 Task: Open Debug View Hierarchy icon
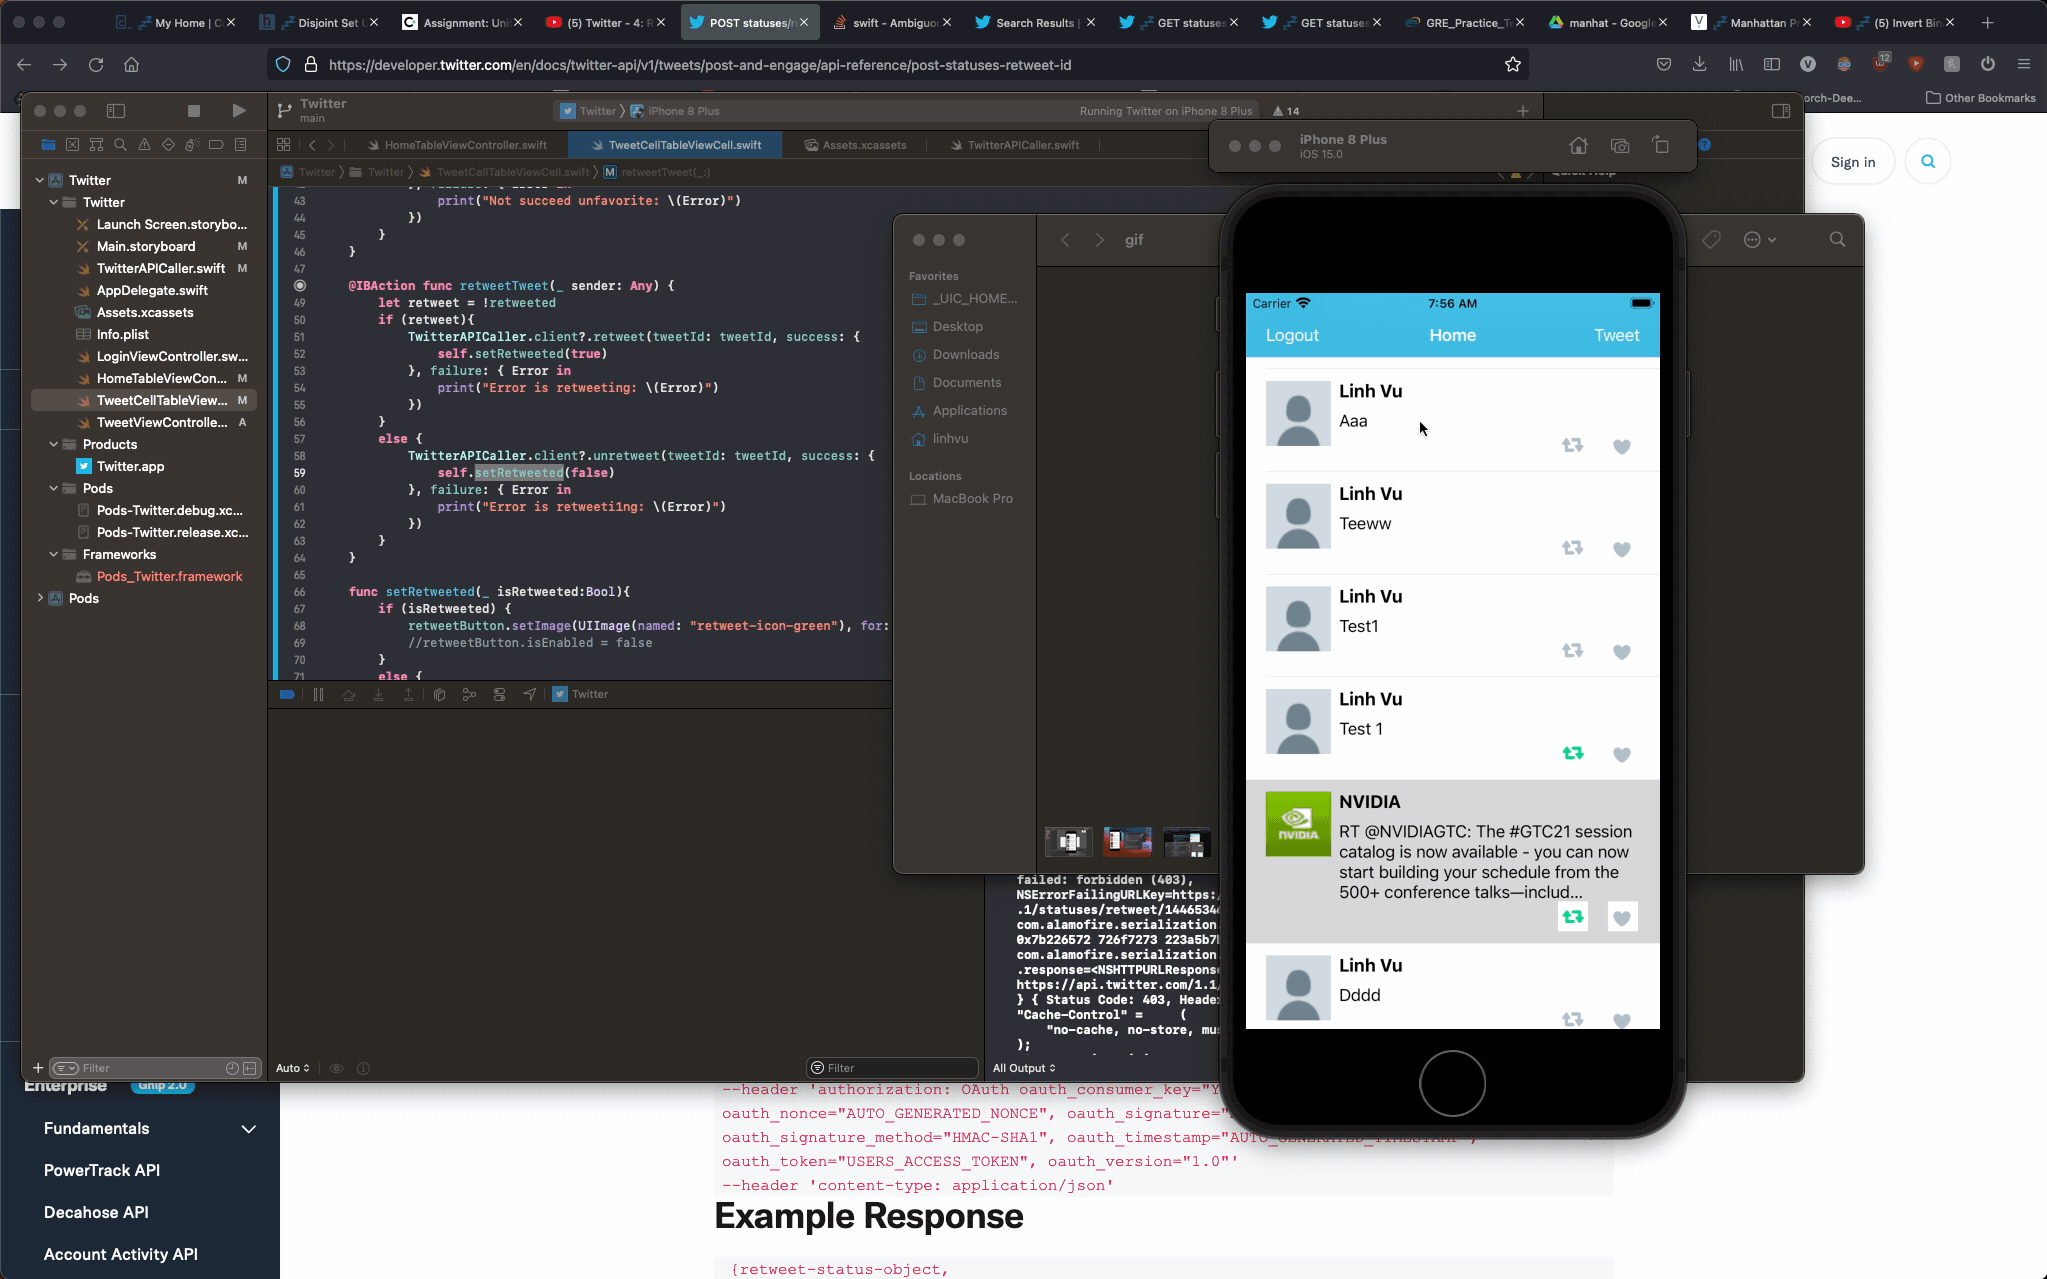[x=439, y=694]
